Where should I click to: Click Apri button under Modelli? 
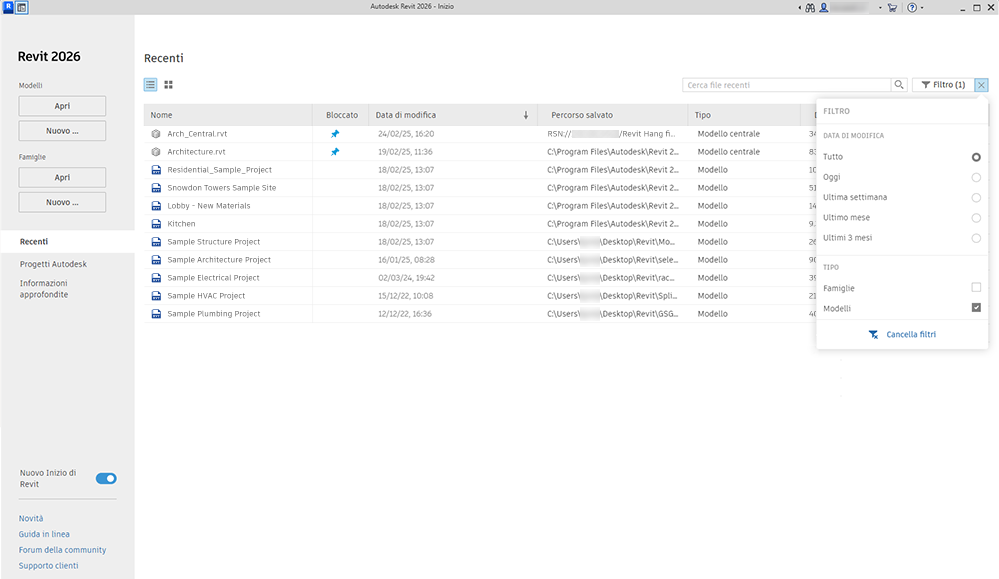62,106
